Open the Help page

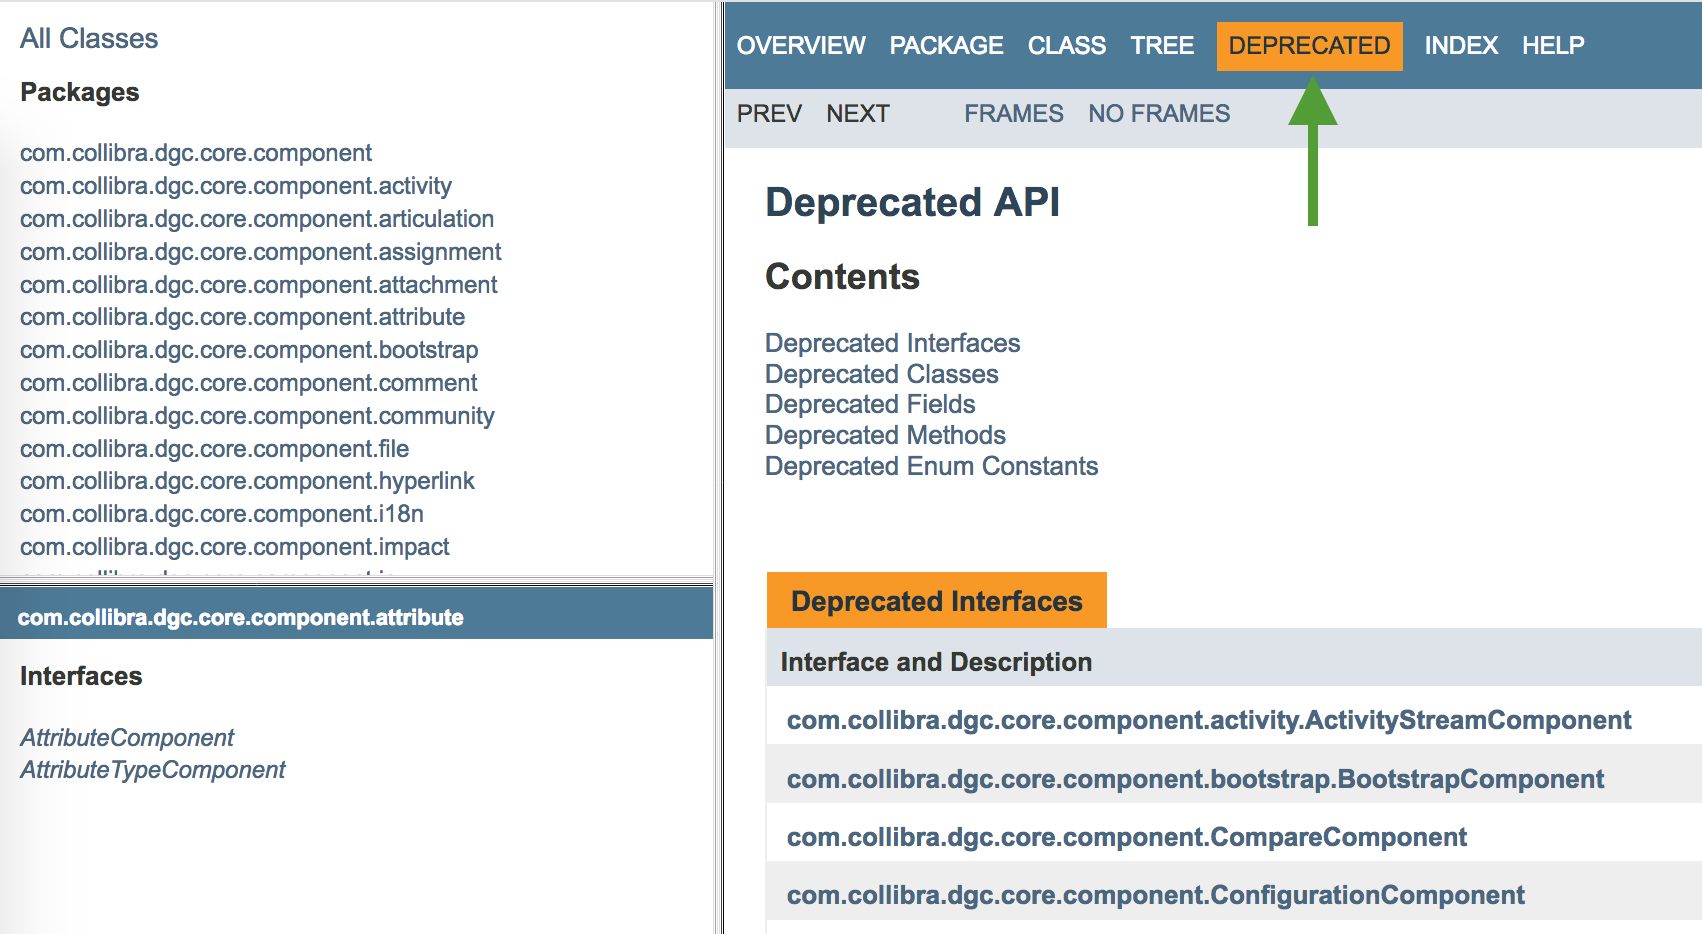(x=1553, y=46)
